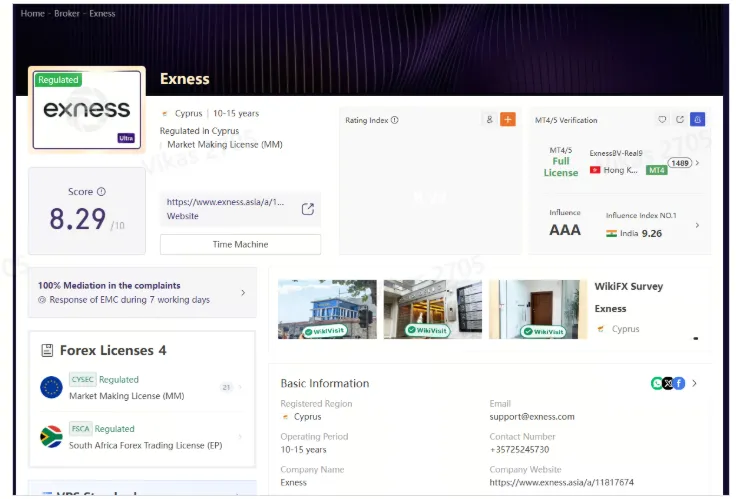Screen dimensions: 736x499
Task: Click the Forex Licenses 4 heading
Action: (x=113, y=350)
